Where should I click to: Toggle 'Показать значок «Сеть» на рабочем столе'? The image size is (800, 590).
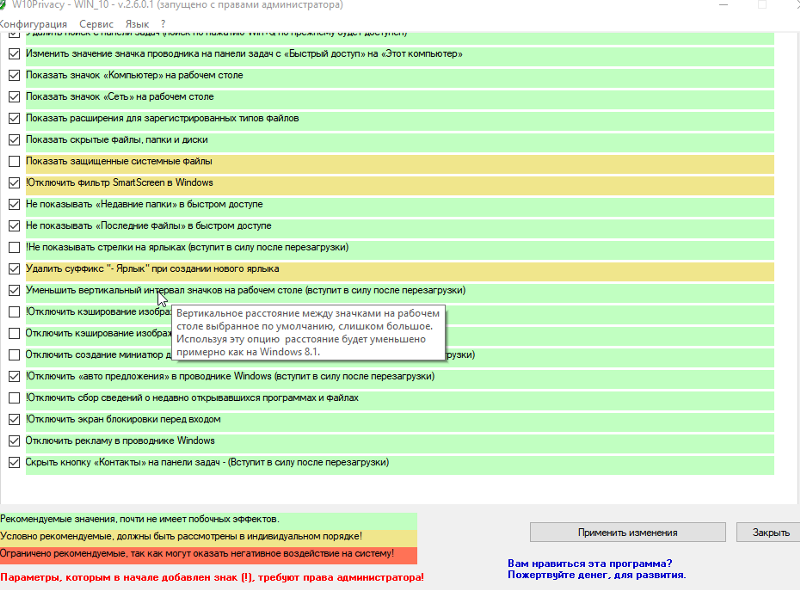(x=14, y=96)
